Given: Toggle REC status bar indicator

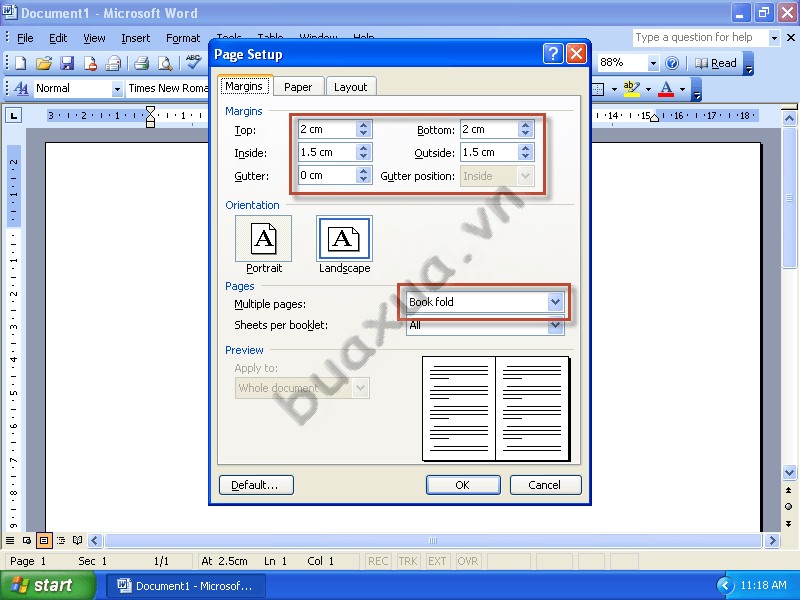Looking at the screenshot, I should tap(378, 561).
